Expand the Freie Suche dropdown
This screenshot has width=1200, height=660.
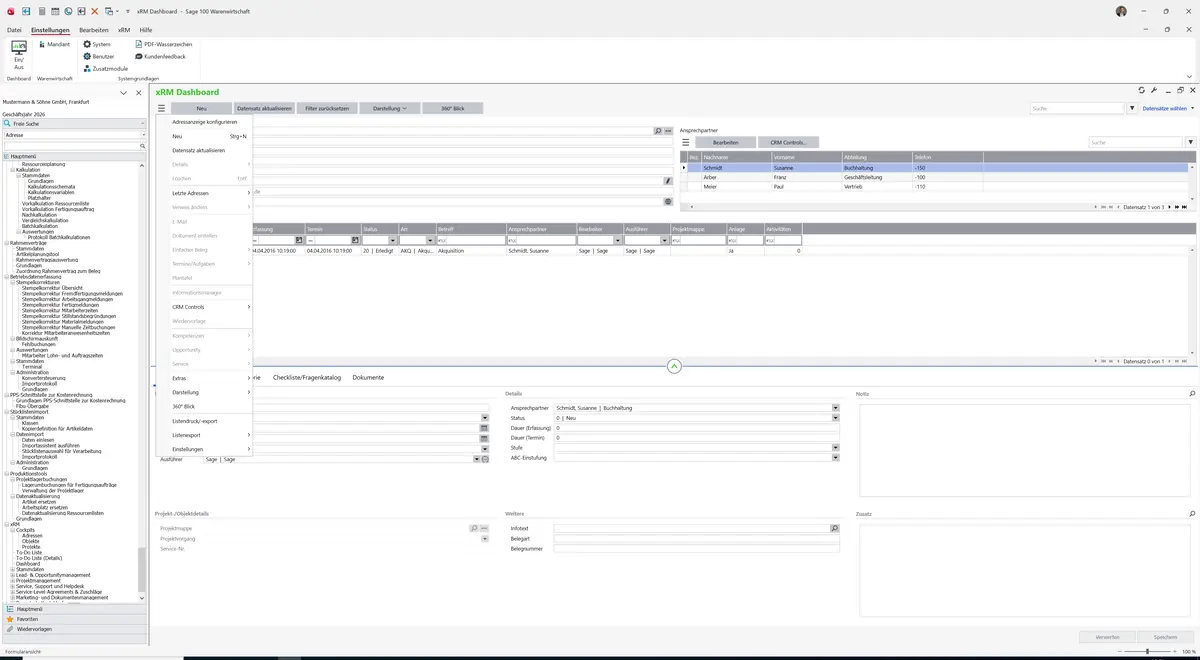tap(143, 123)
